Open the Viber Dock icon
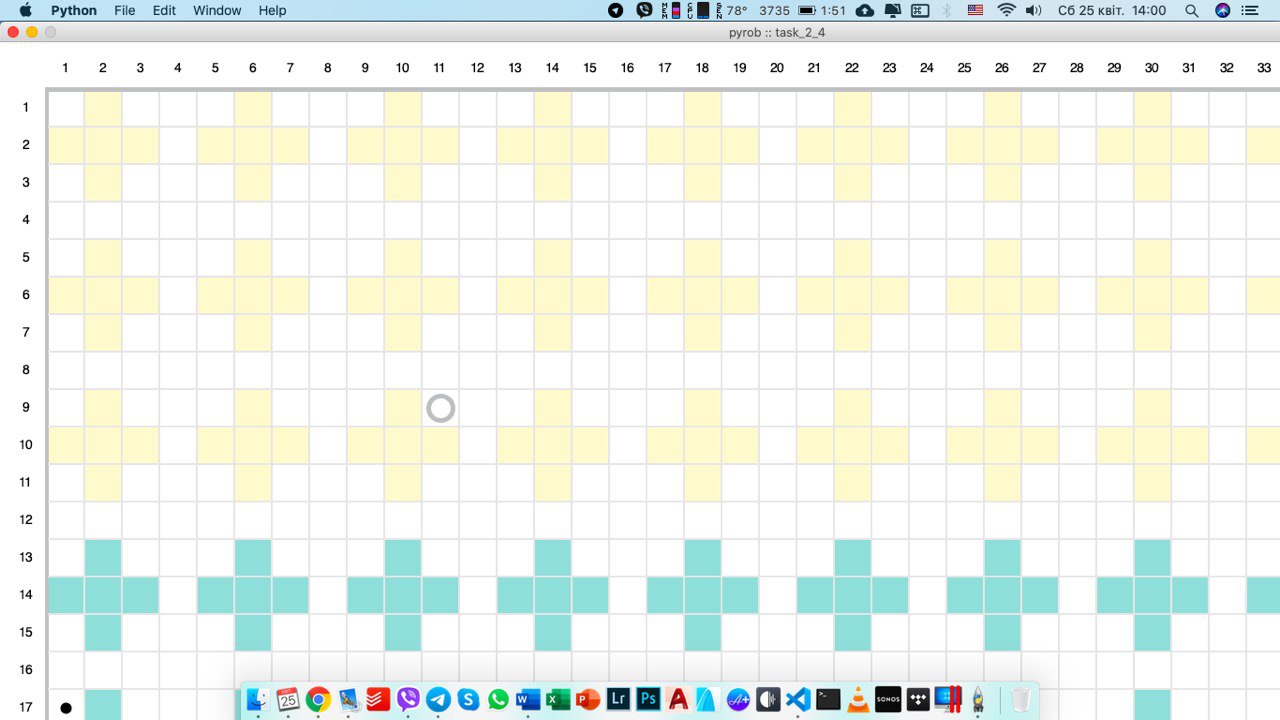 pyautogui.click(x=408, y=700)
